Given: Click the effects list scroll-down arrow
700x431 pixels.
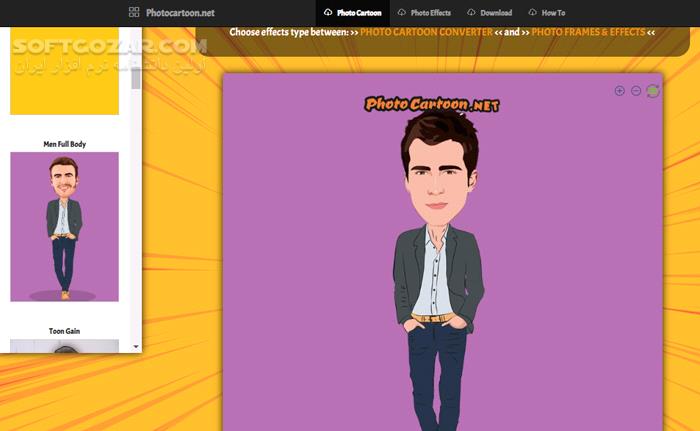Looking at the screenshot, I should tap(136, 346).
